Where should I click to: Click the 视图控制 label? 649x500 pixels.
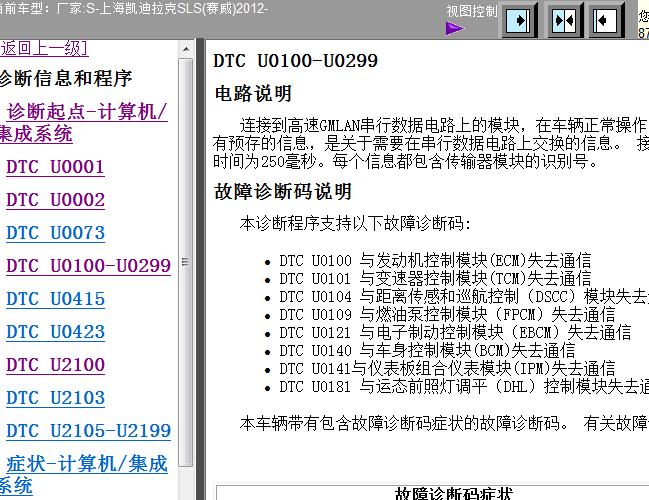(472, 11)
